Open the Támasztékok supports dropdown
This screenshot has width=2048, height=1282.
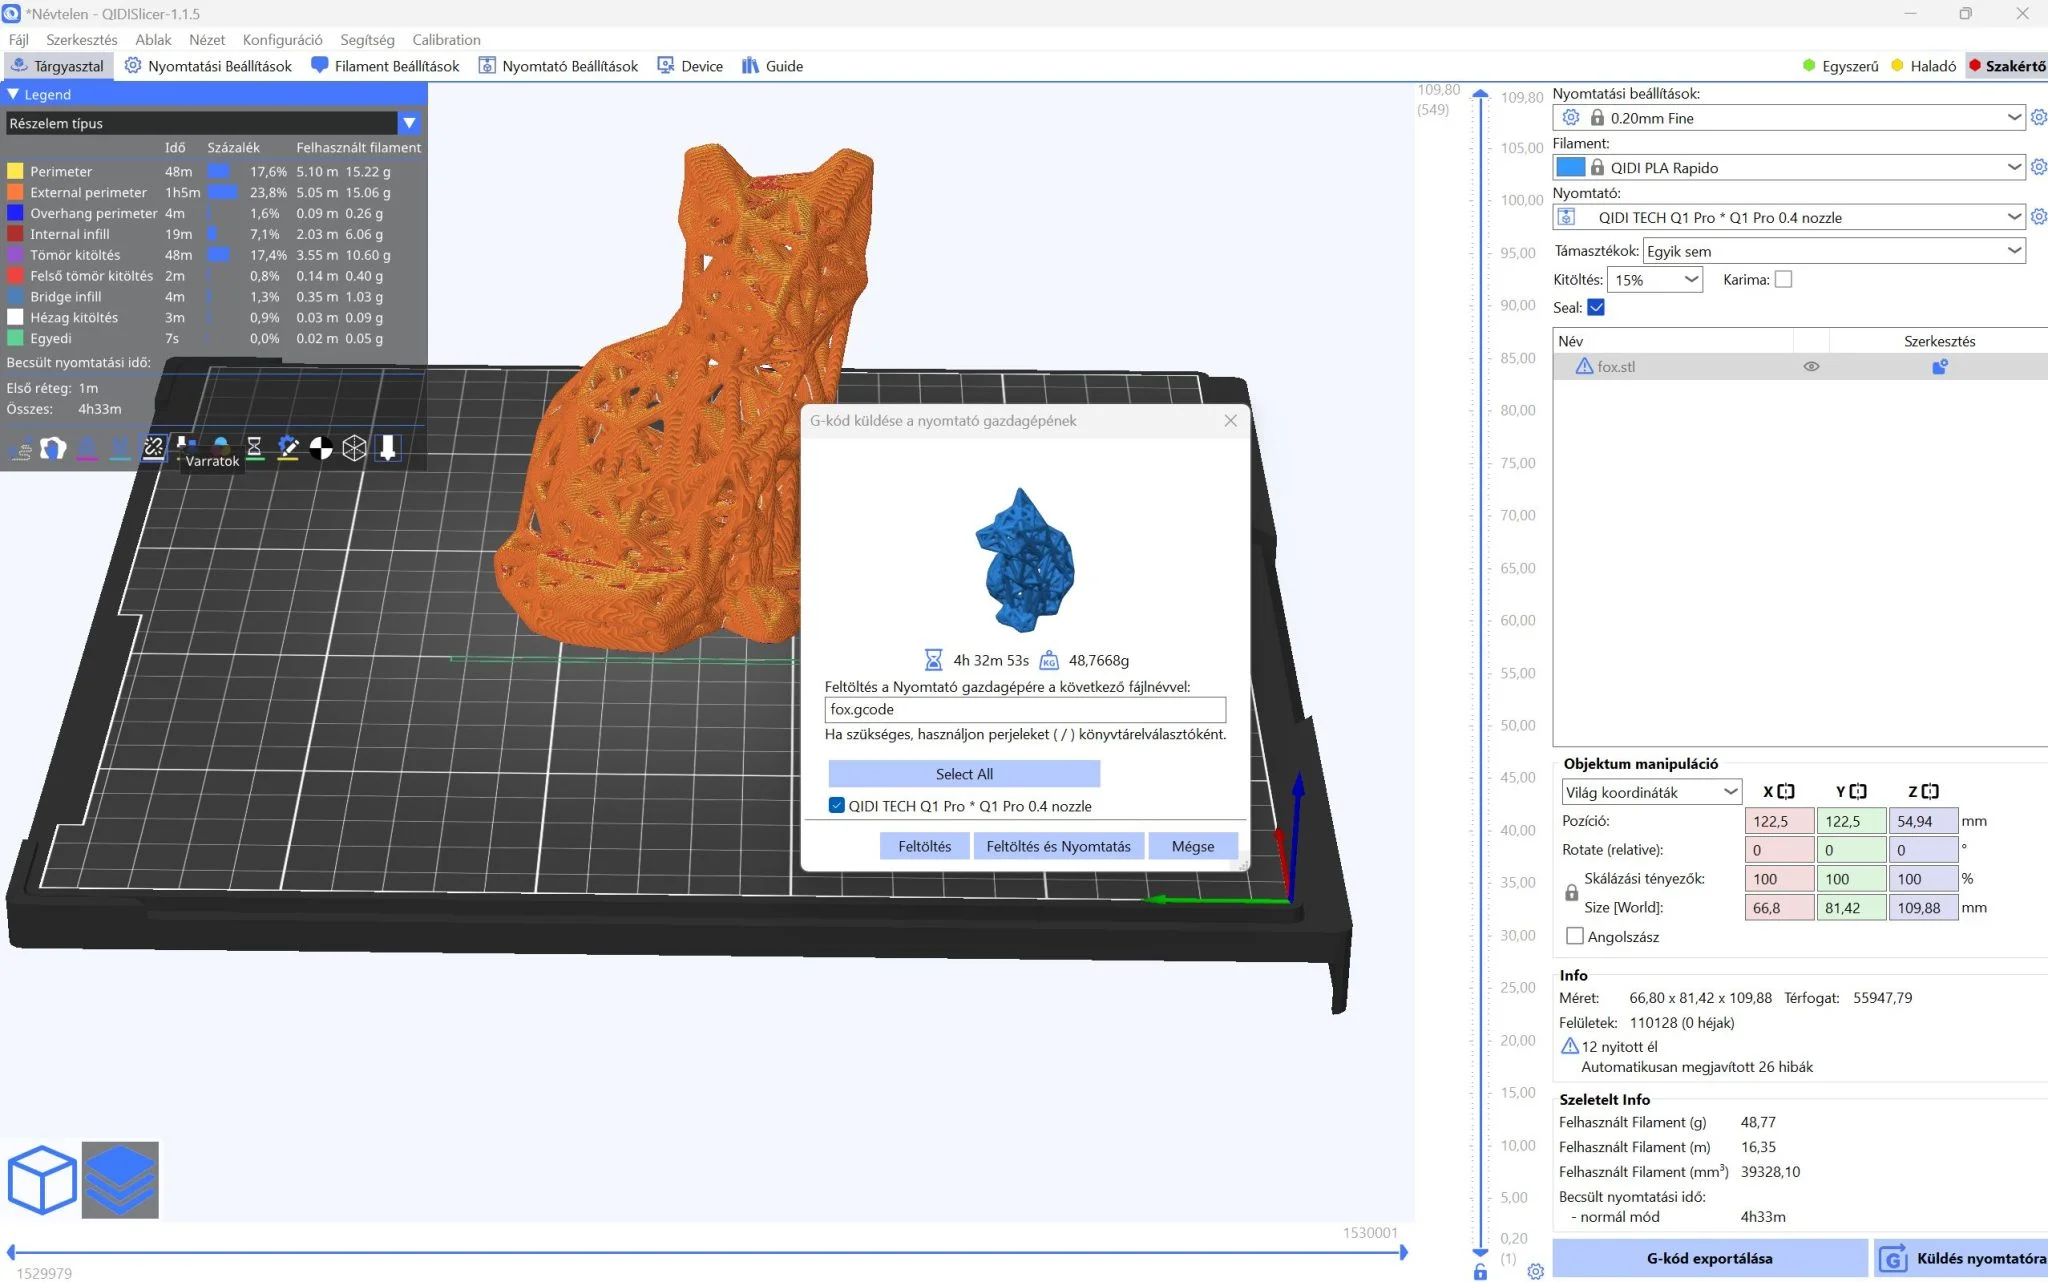[x=1834, y=251]
